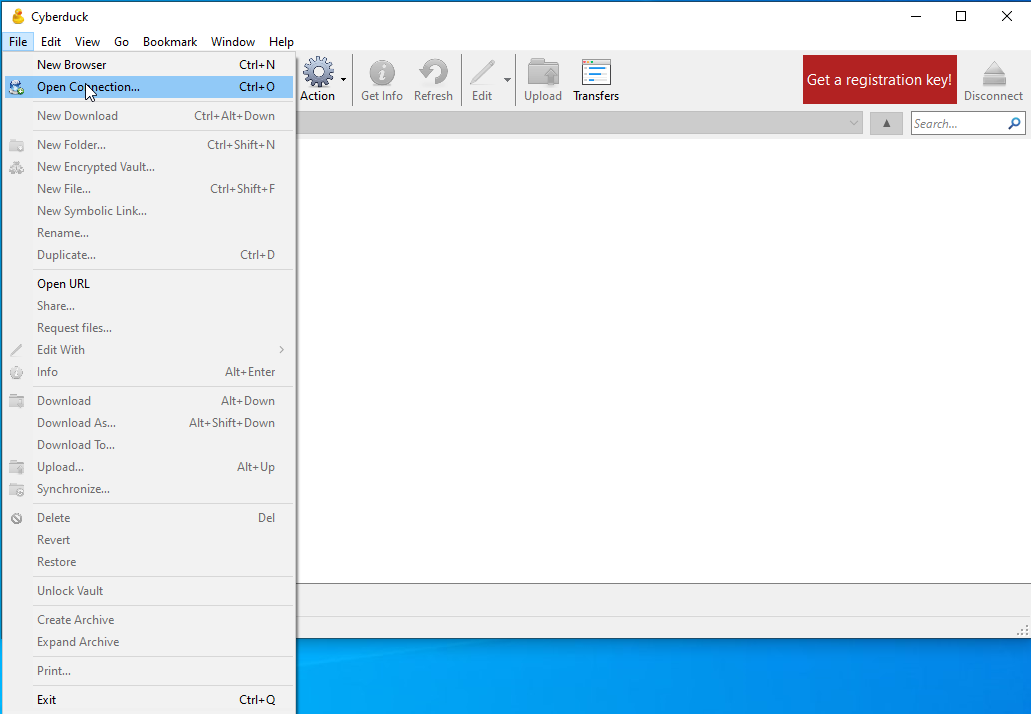Click the Edit With pencil icon

16,350
